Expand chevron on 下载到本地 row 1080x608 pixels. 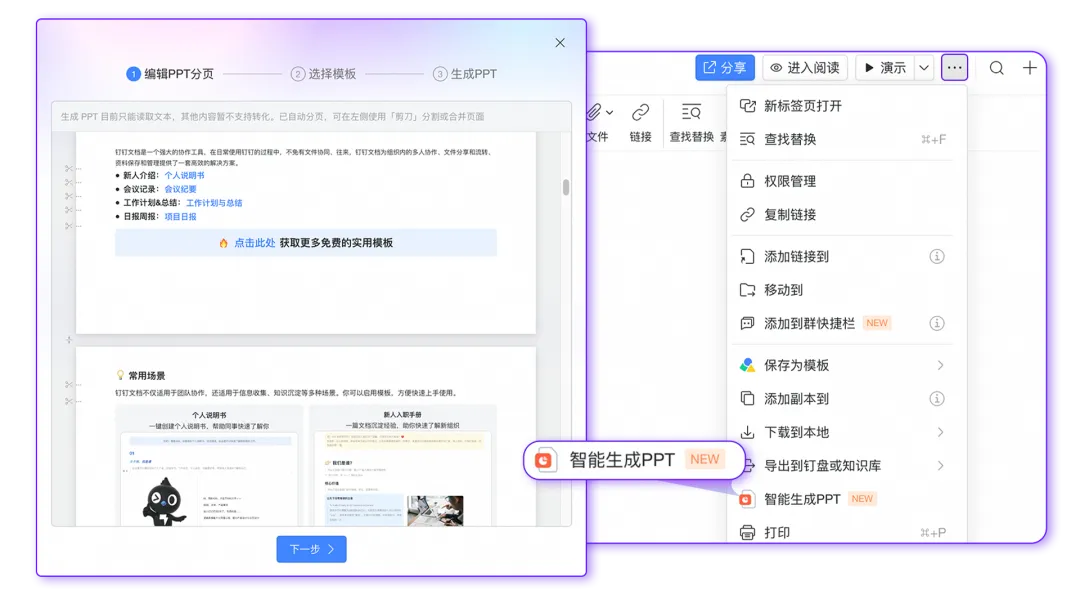(940, 432)
